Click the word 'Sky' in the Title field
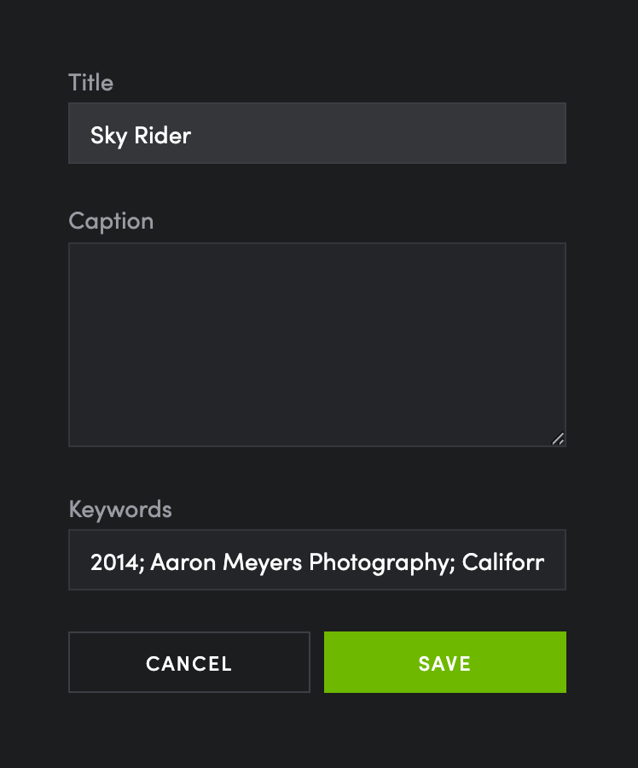This screenshot has height=768, width=638. (108, 136)
